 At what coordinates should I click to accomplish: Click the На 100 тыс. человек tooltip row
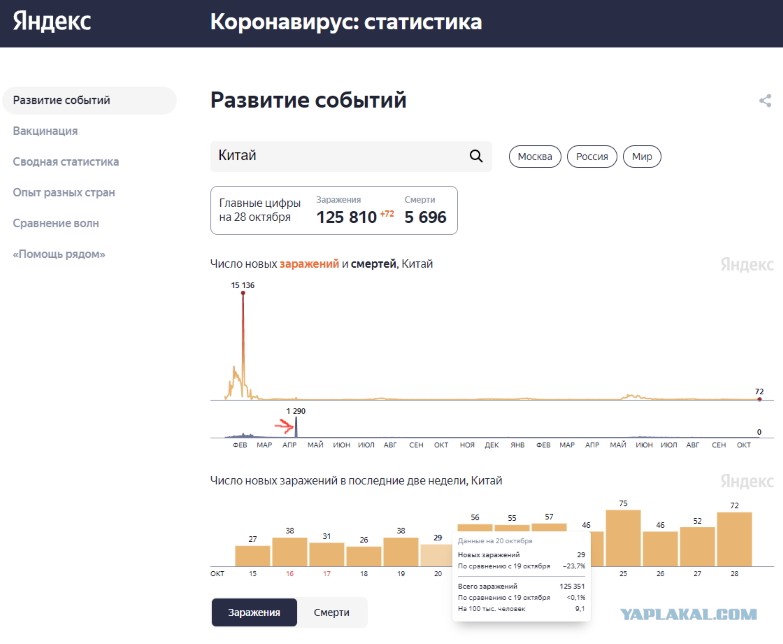pyautogui.click(x=521, y=609)
